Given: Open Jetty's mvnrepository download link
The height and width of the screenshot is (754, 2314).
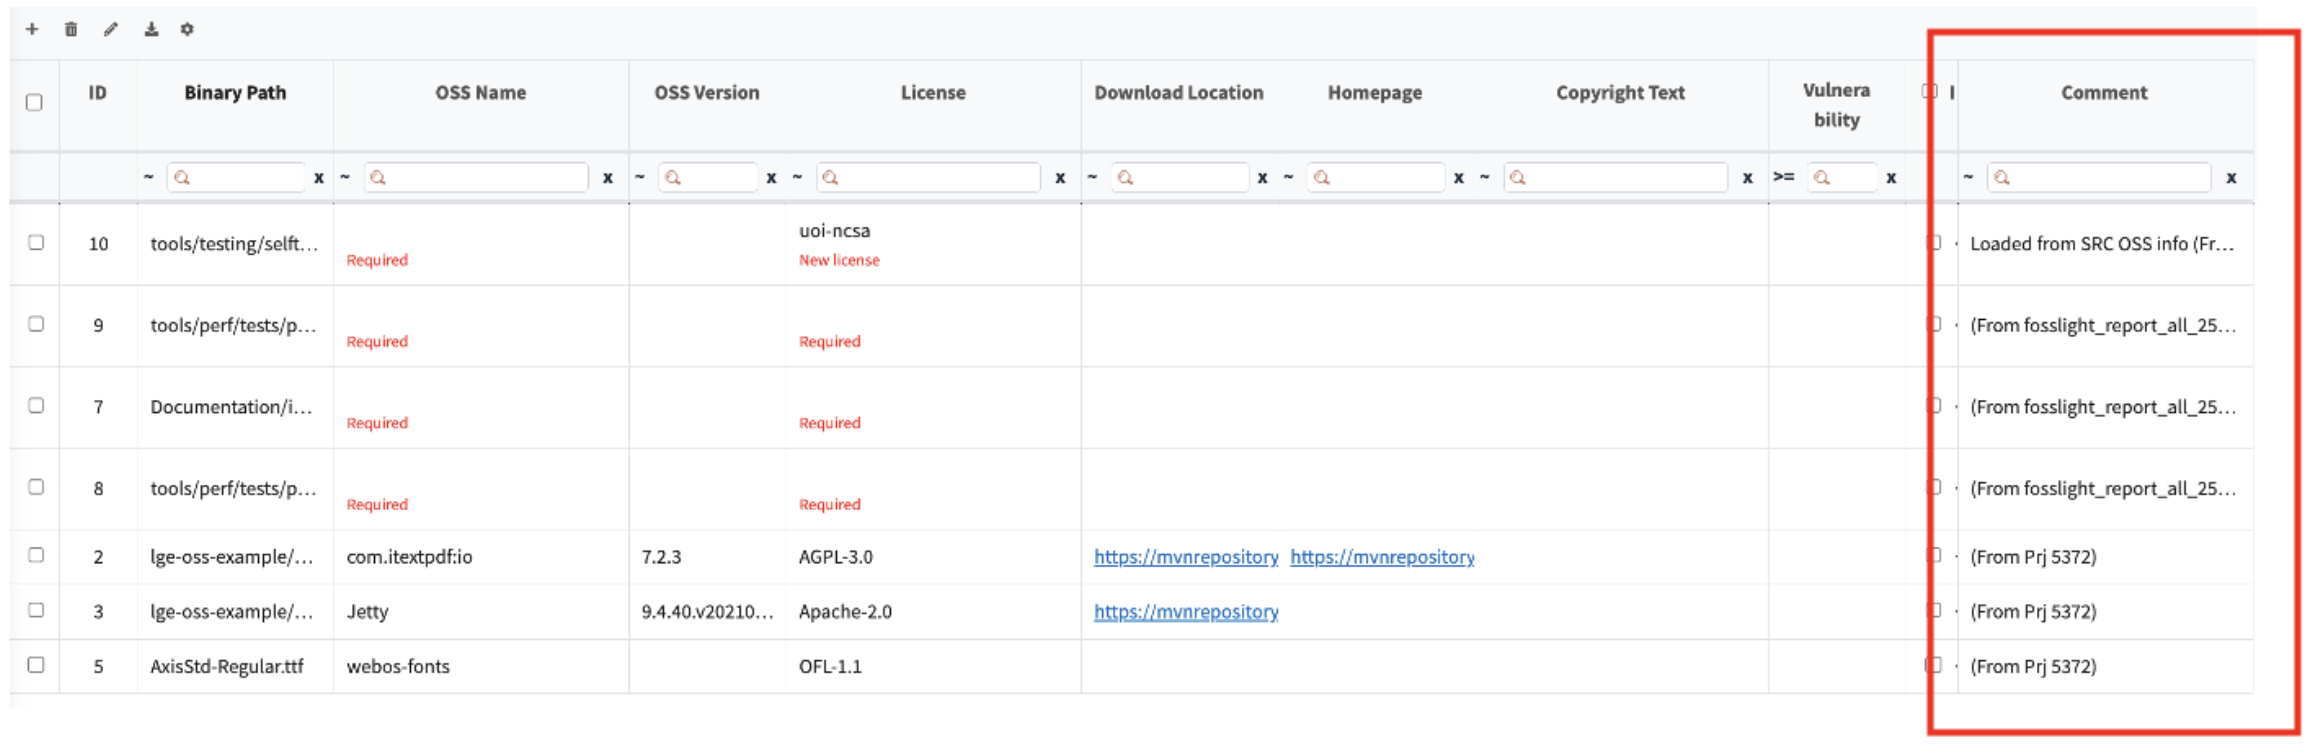Looking at the screenshot, I should [1185, 611].
